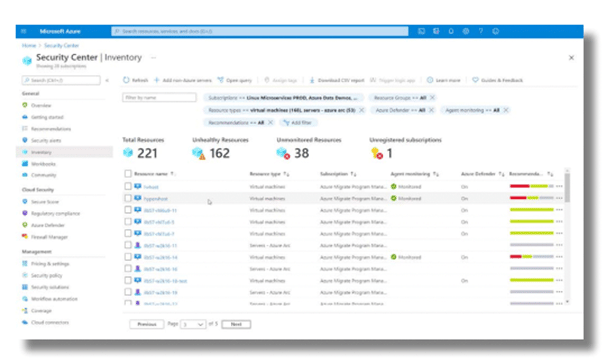
Task: Open Overview in left menu
Action: [x=41, y=105]
